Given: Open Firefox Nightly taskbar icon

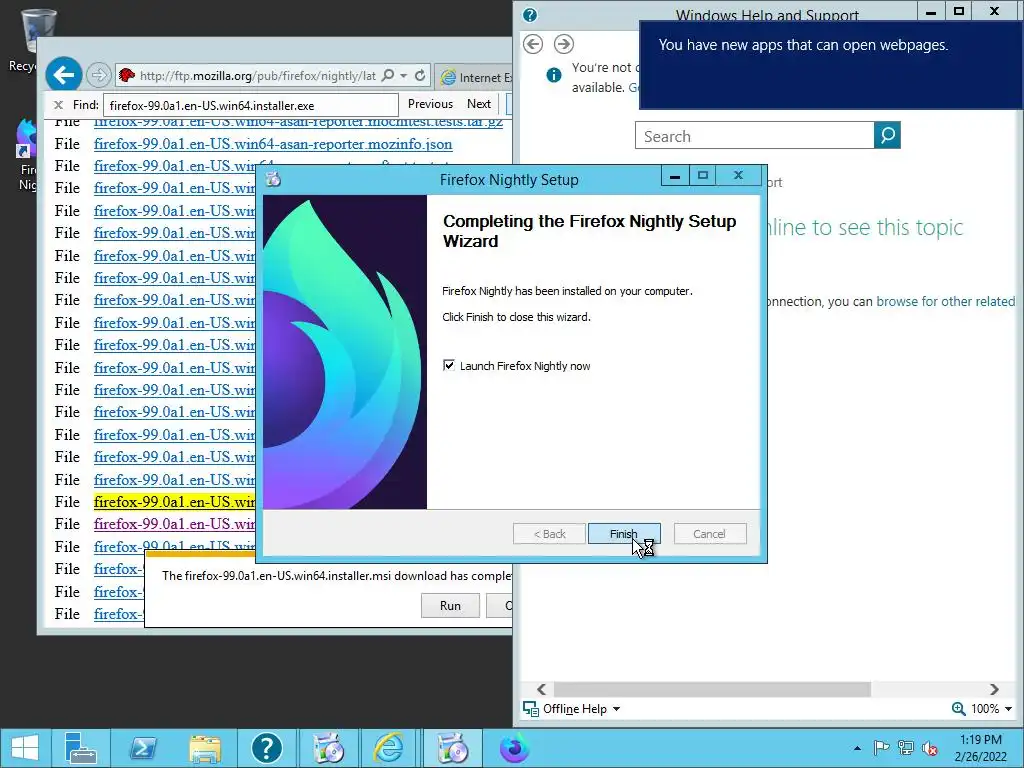Looking at the screenshot, I should tap(514, 748).
